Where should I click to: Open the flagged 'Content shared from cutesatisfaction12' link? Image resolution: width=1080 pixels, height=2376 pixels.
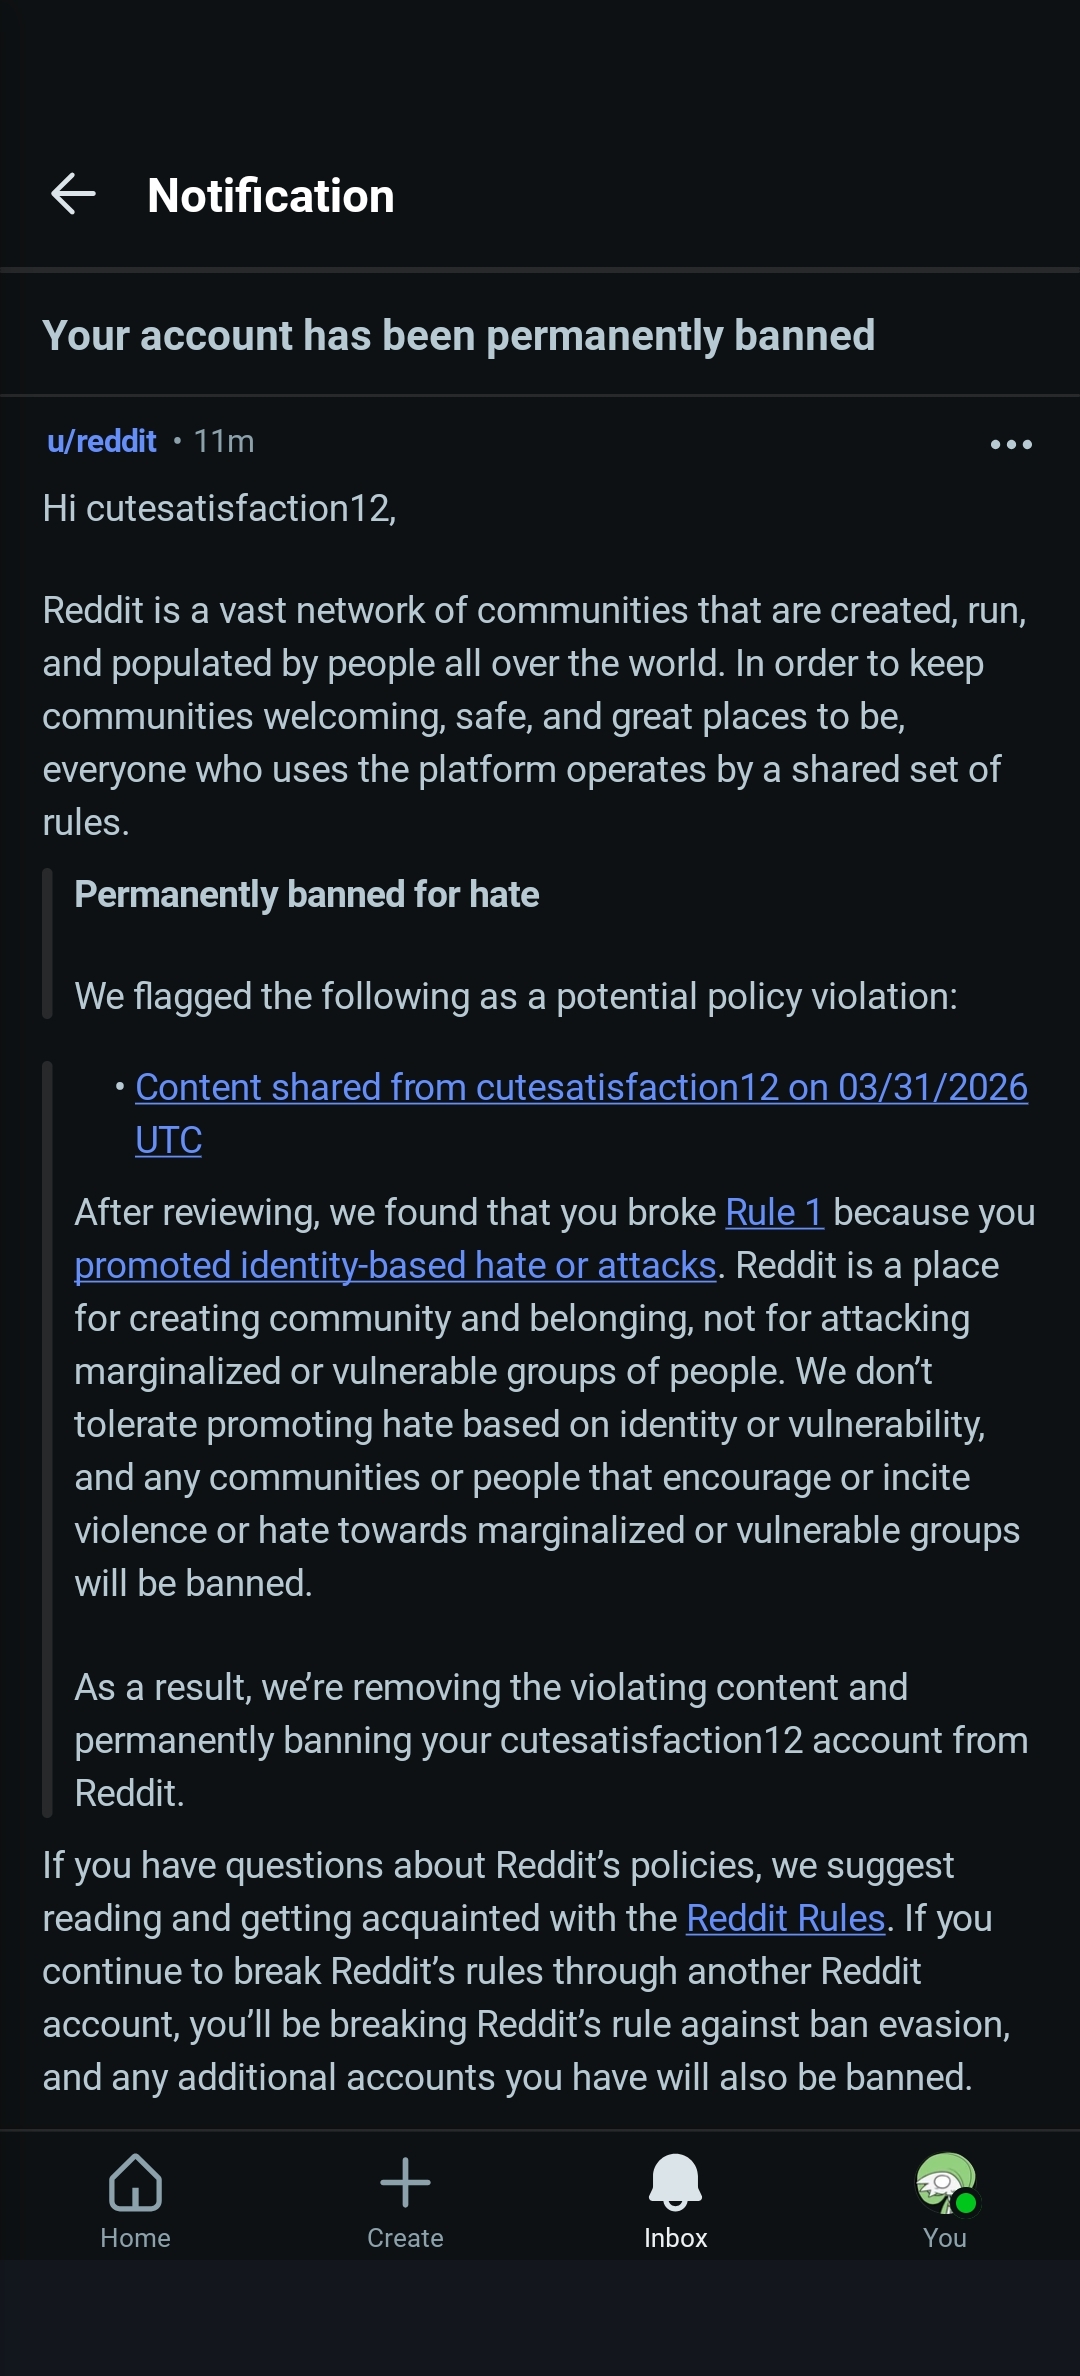tap(581, 1087)
